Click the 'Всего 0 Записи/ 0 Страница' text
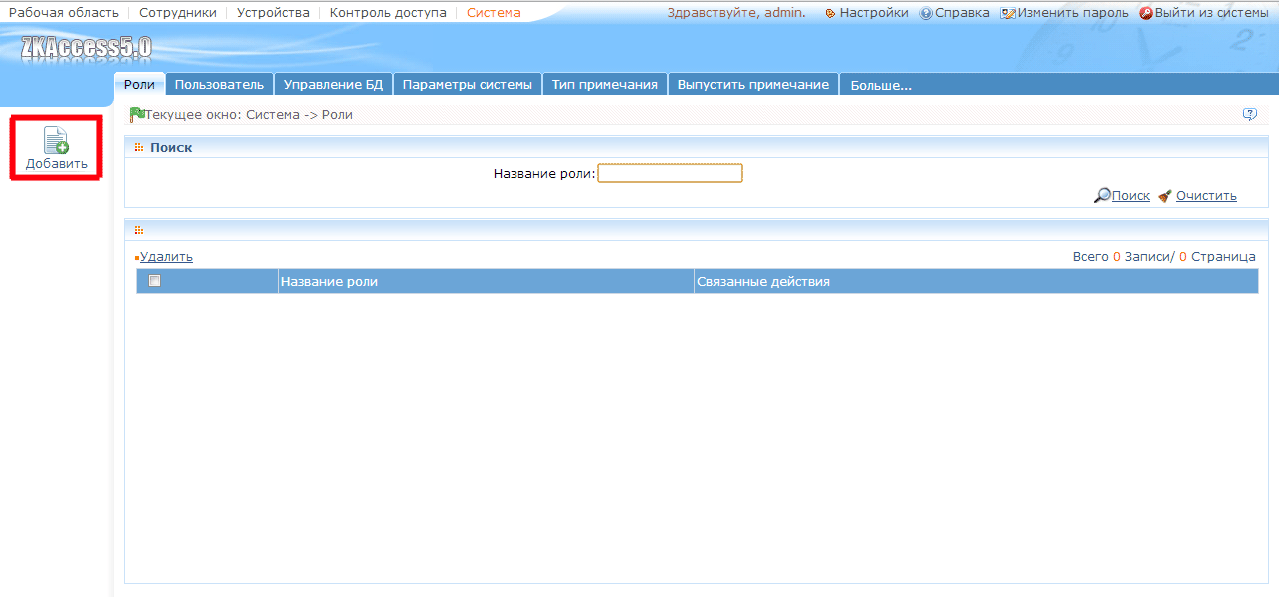Image resolution: width=1279 pixels, height=597 pixels. [1164, 257]
